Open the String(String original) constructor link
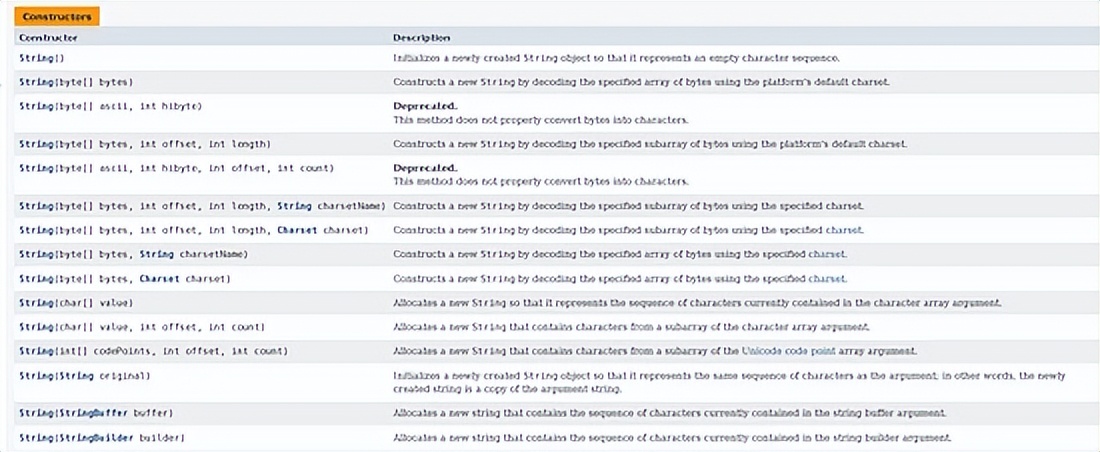Image resolution: width=1100 pixels, height=452 pixels. pos(35,375)
